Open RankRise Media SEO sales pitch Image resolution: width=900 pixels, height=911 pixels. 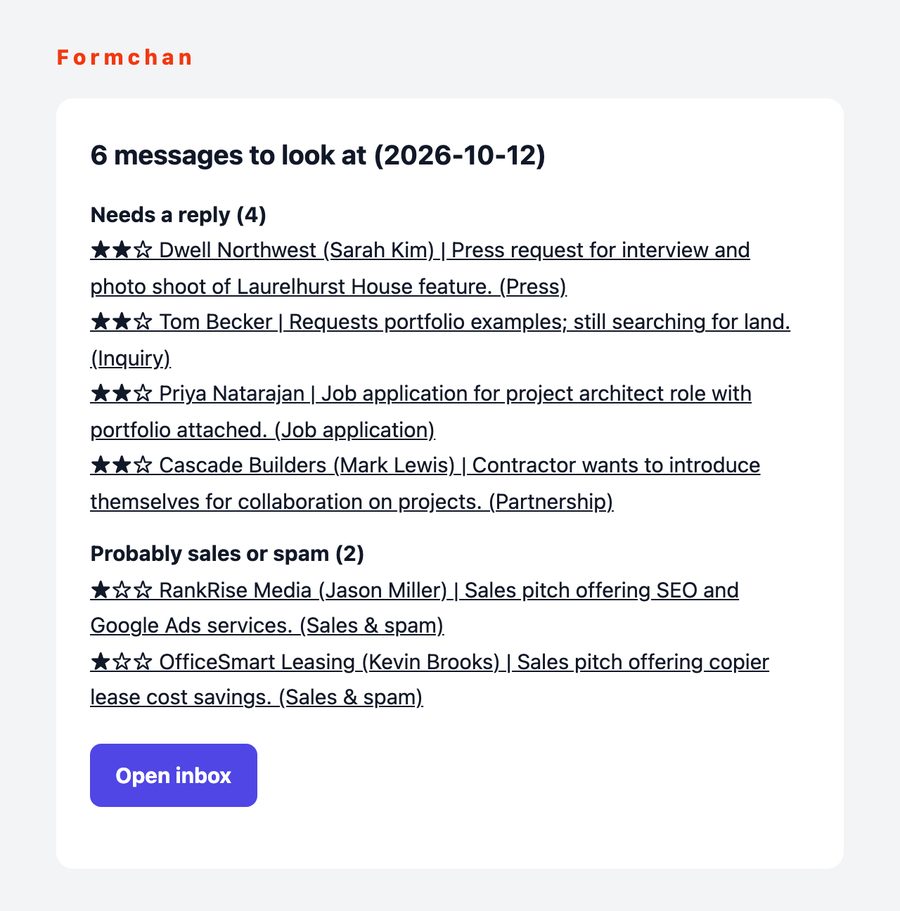(x=414, y=608)
